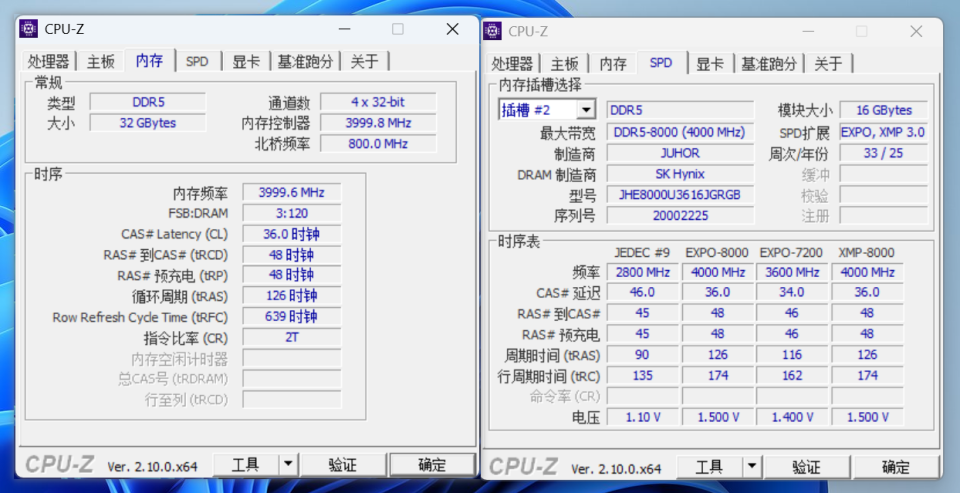
Task: Click serial number 20002225
Action: tap(680, 216)
